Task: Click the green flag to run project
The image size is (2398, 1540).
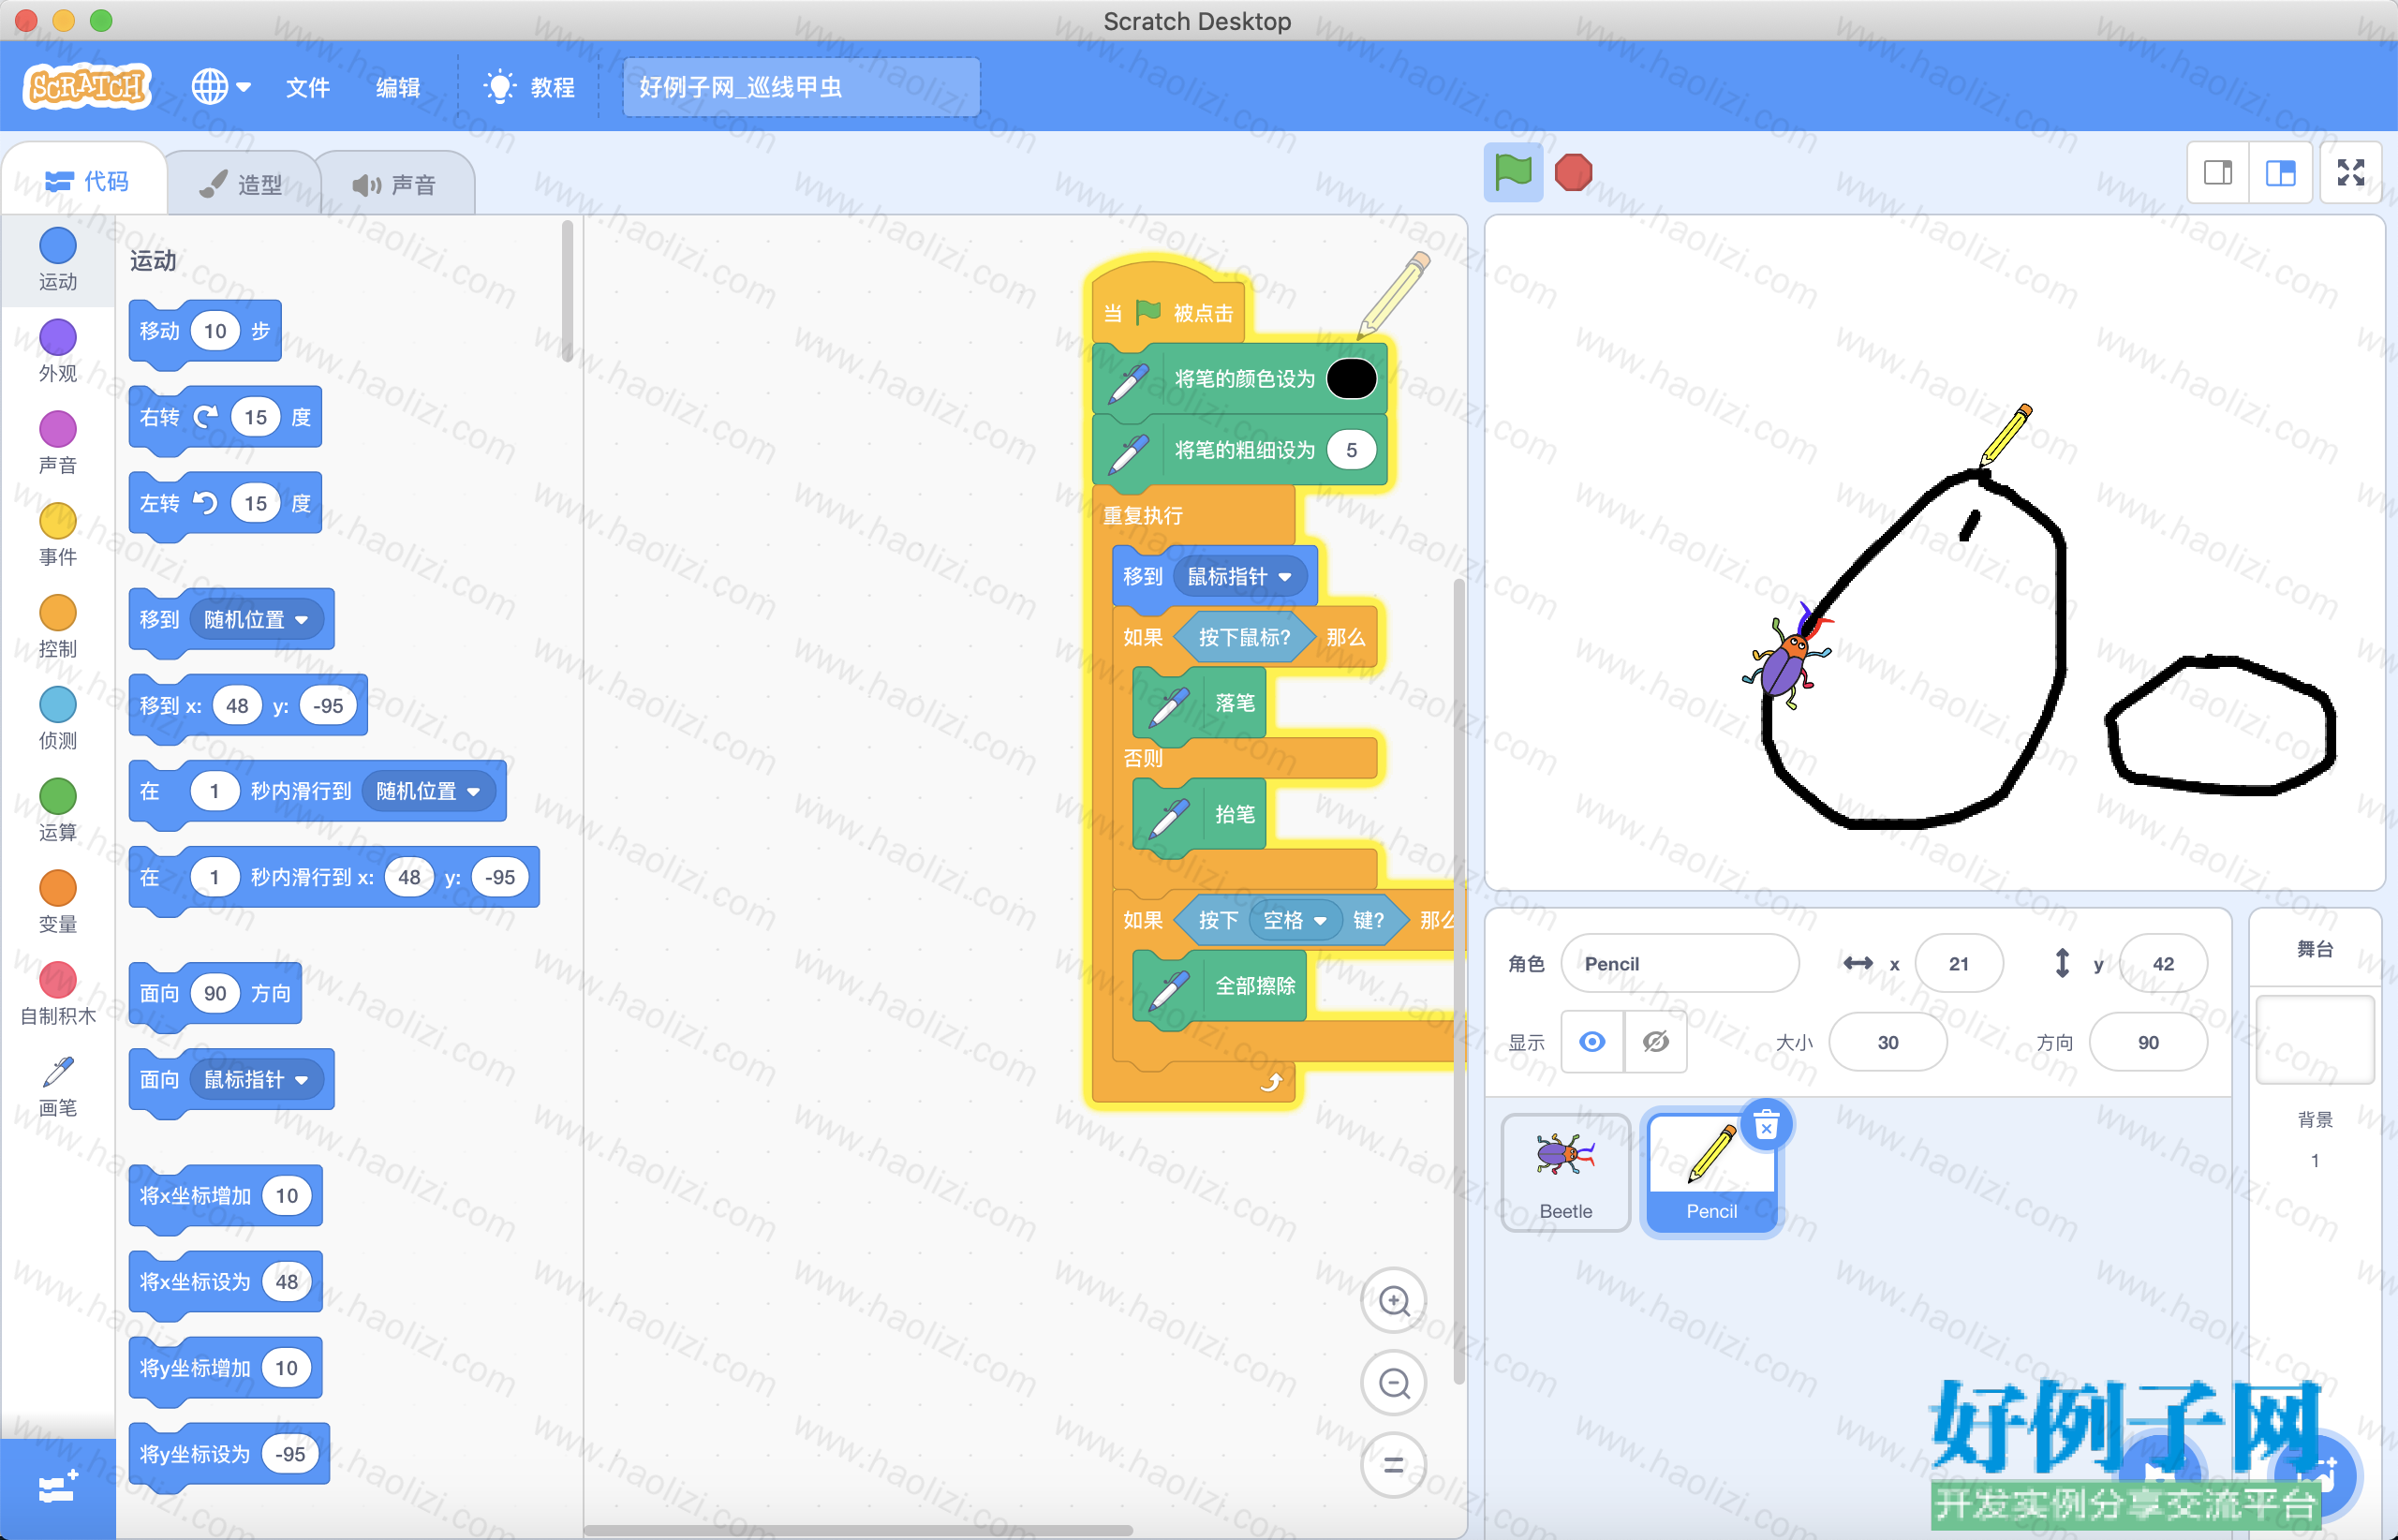Action: (x=1512, y=172)
